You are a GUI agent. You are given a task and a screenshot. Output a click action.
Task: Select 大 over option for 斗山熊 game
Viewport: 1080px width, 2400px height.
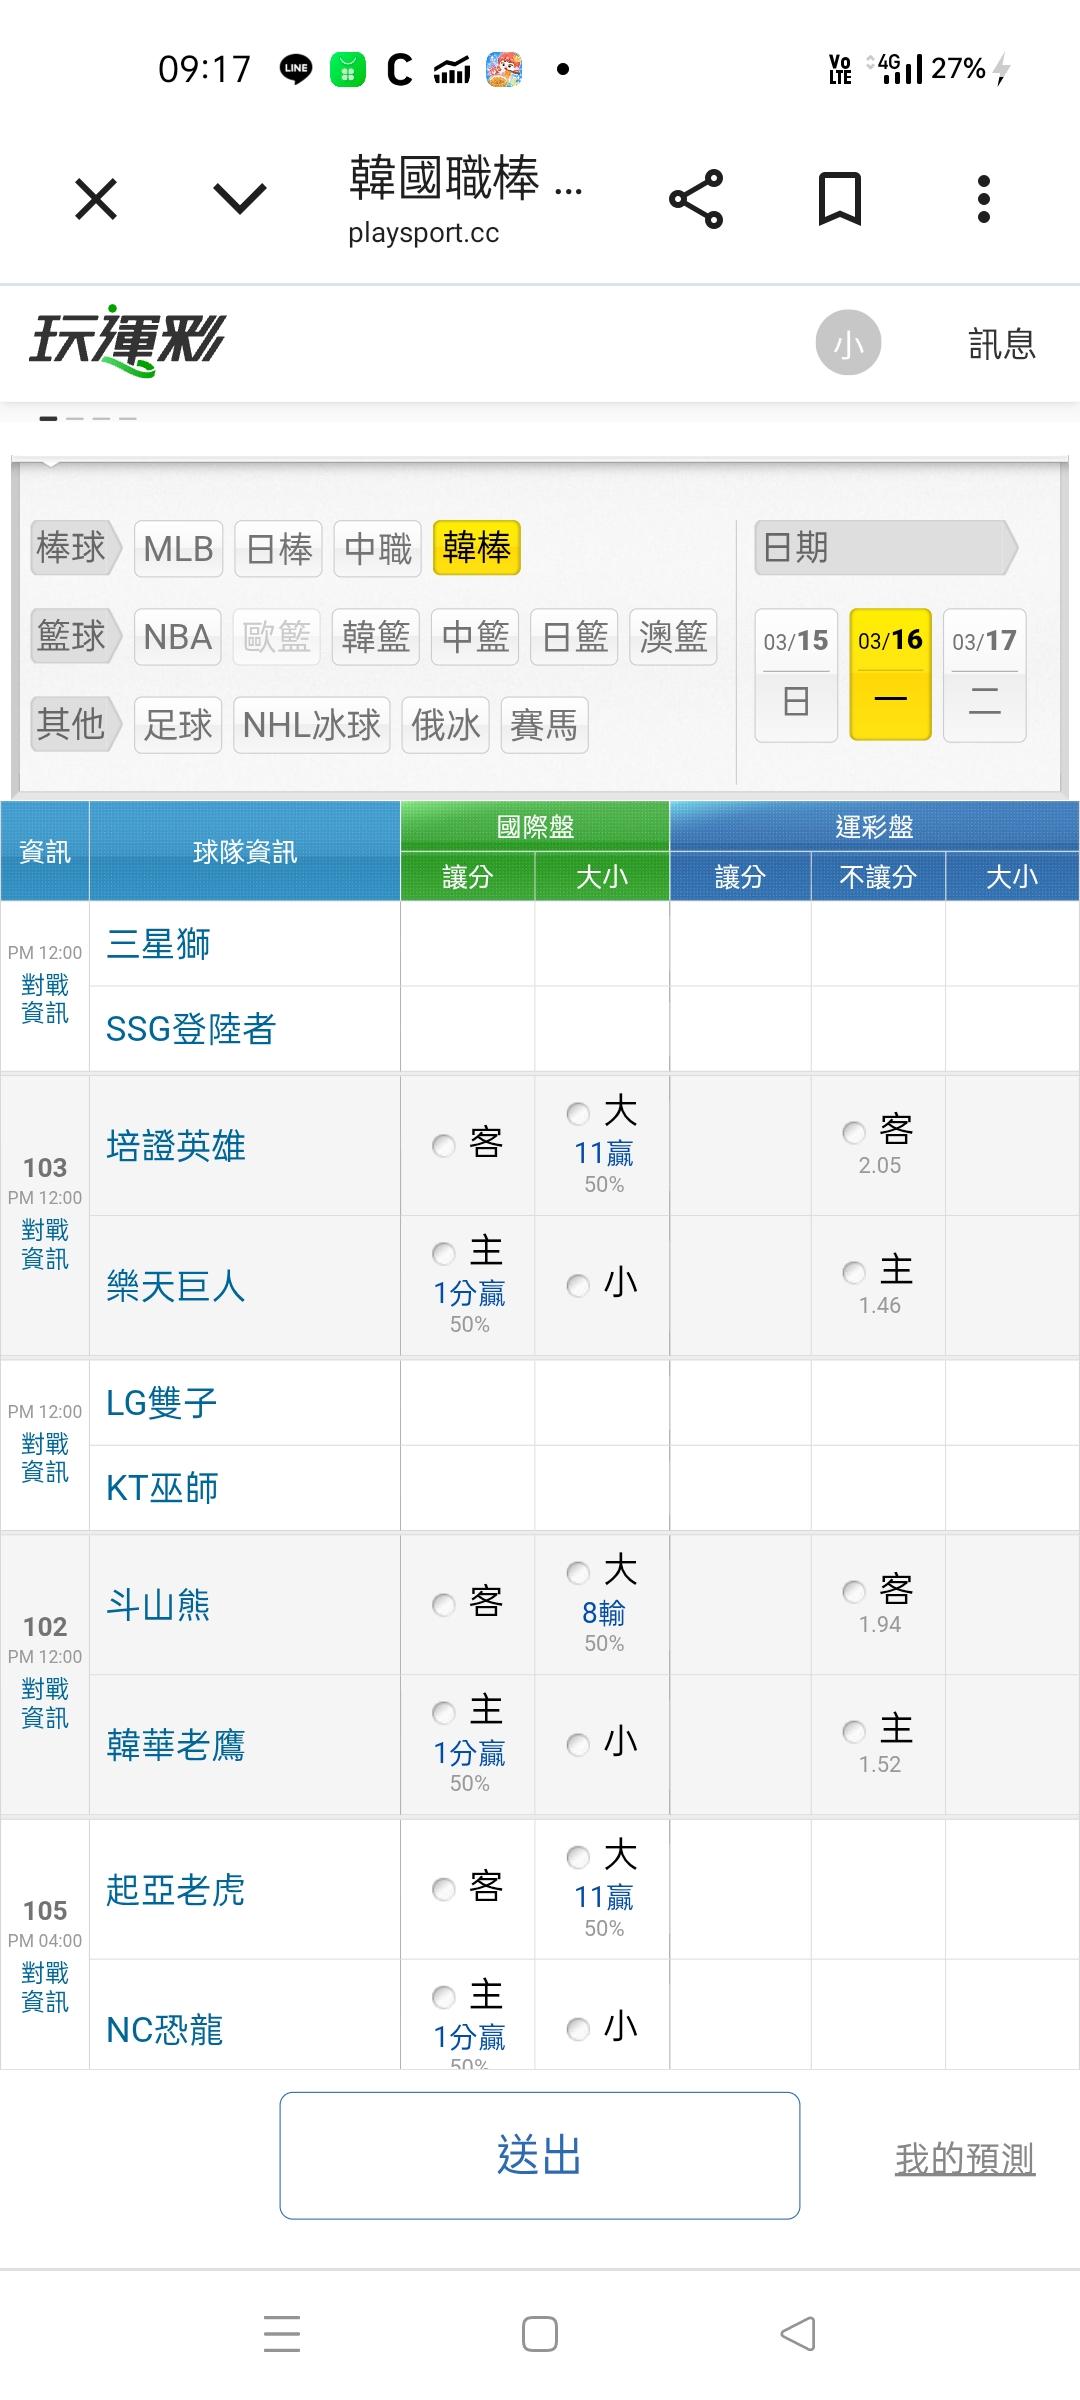[x=578, y=1573]
